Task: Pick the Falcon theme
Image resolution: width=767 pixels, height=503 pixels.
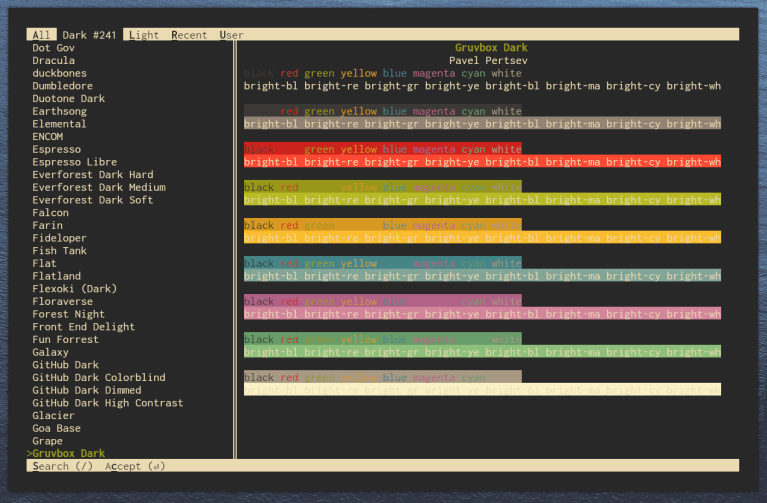Action: pos(50,212)
